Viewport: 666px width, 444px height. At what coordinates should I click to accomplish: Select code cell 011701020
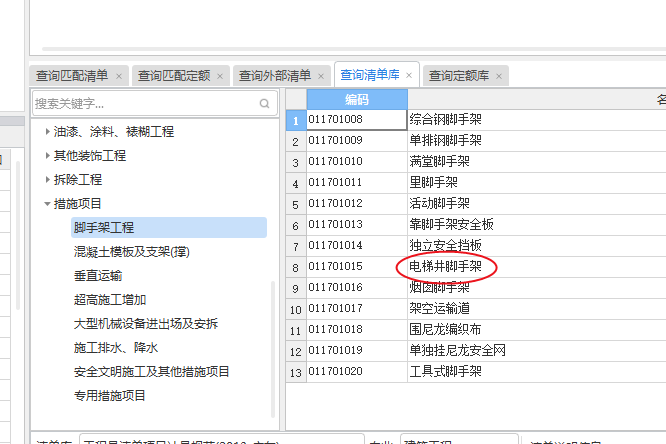[x=357, y=372]
